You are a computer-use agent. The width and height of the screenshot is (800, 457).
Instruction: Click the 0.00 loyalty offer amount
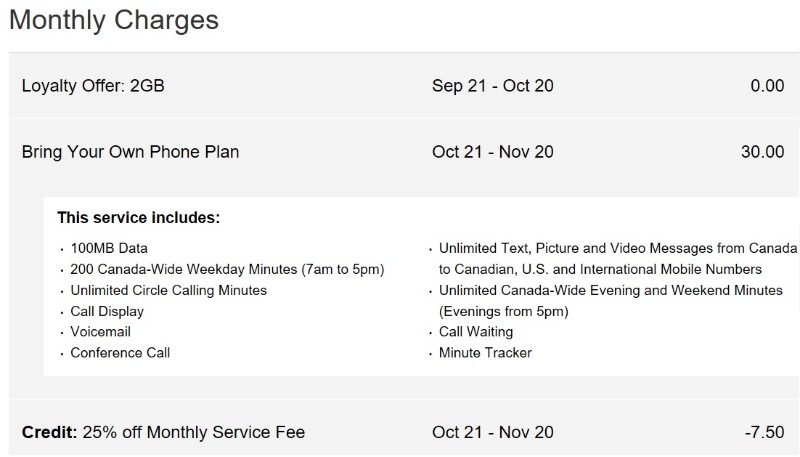pyautogui.click(x=767, y=86)
